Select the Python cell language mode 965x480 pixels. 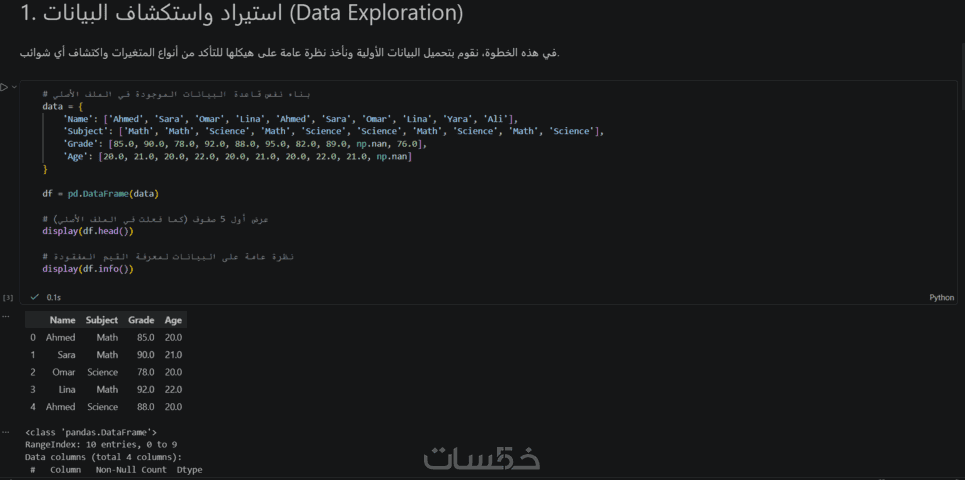[941, 297]
